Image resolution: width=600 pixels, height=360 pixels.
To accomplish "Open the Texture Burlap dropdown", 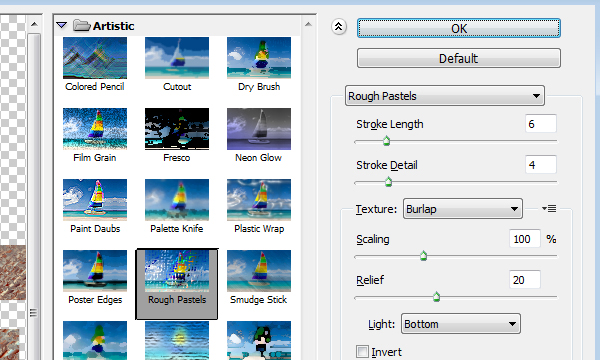I will [x=463, y=209].
